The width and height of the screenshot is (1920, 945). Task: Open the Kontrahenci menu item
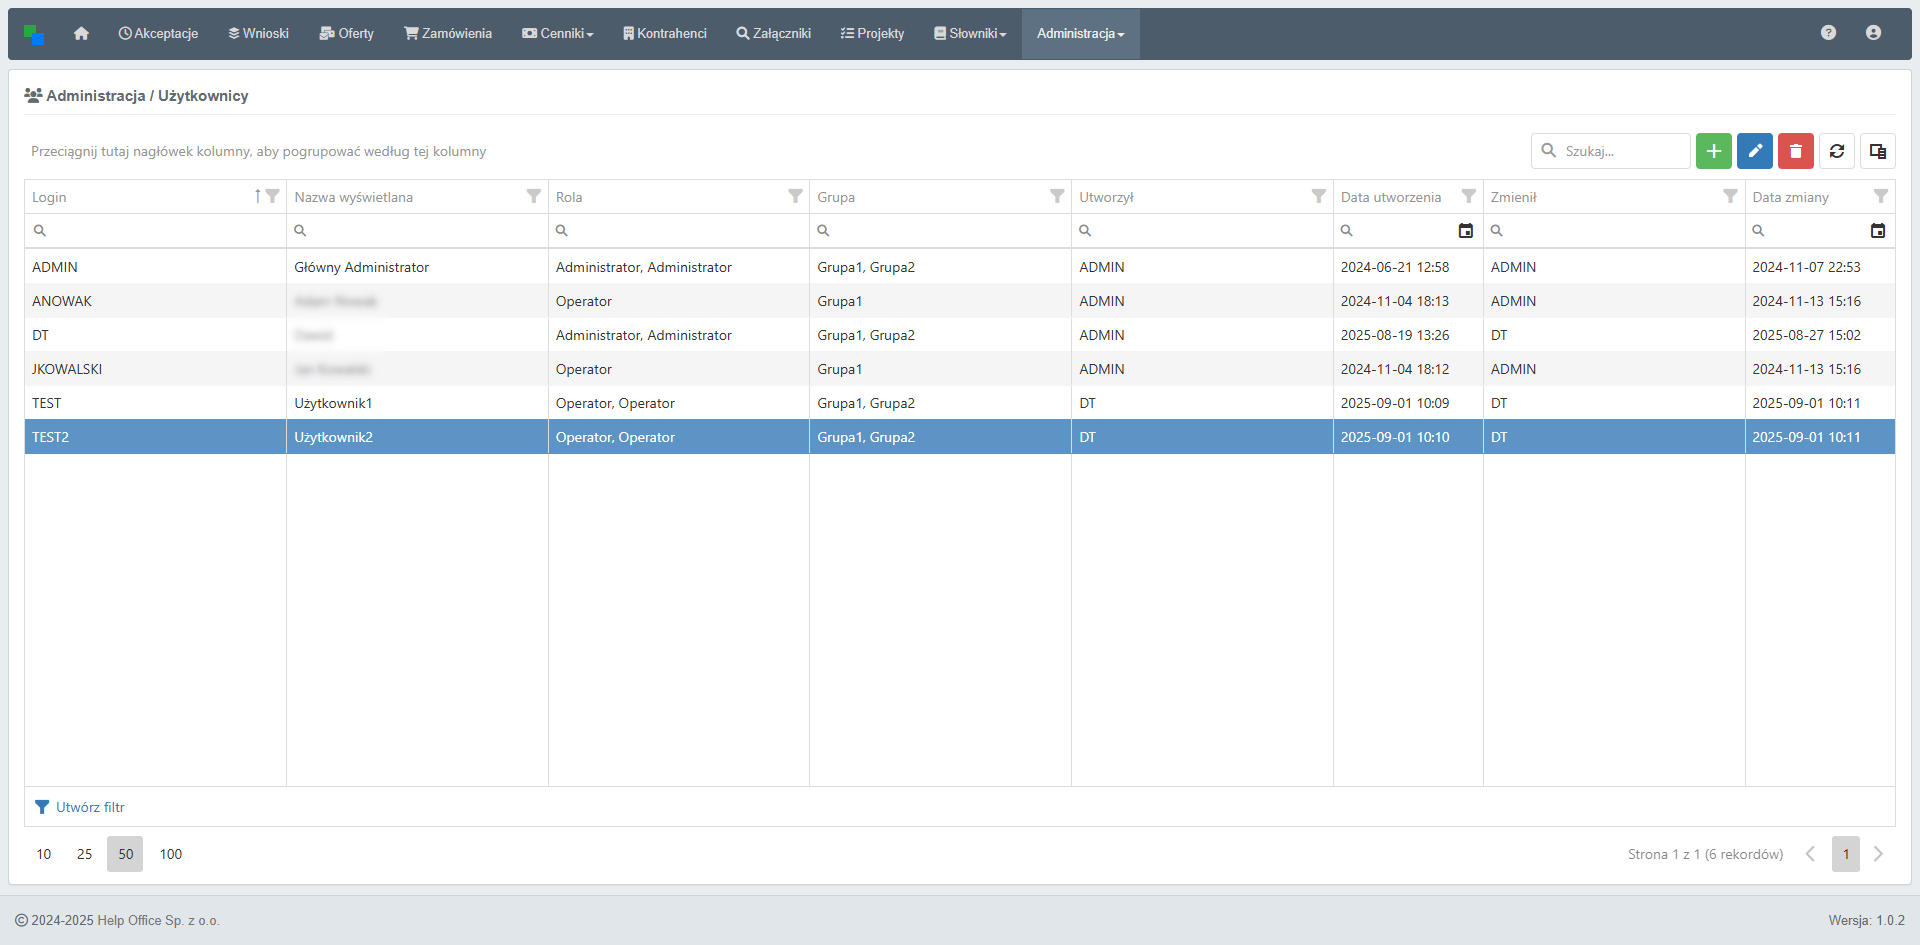[x=664, y=34]
